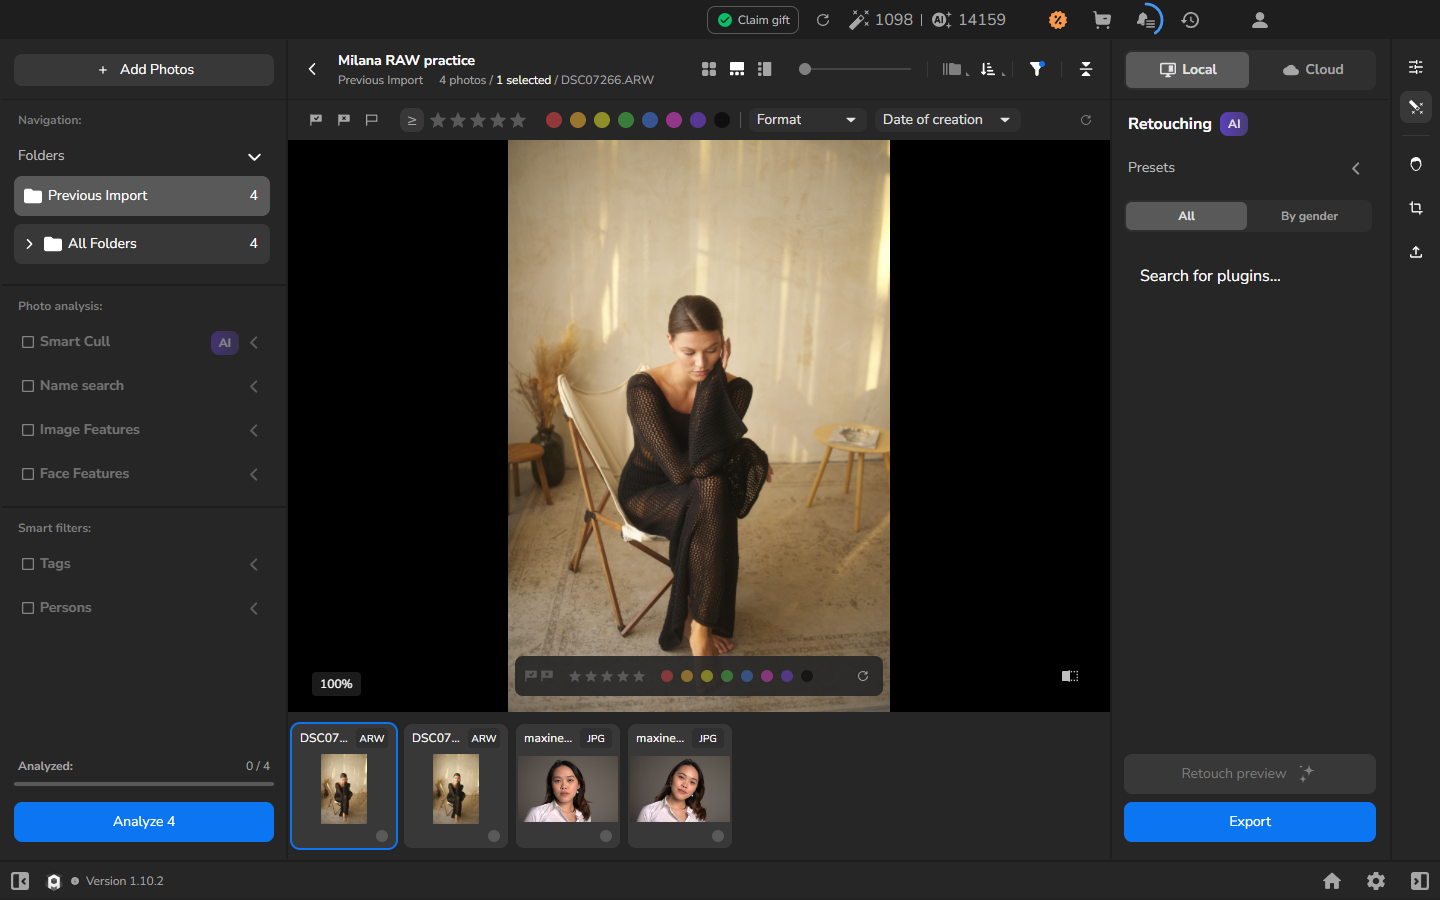Click the orange discount badge icon
Image resolution: width=1440 pixels, height=900 pixels.
(x=1058, y=20)
